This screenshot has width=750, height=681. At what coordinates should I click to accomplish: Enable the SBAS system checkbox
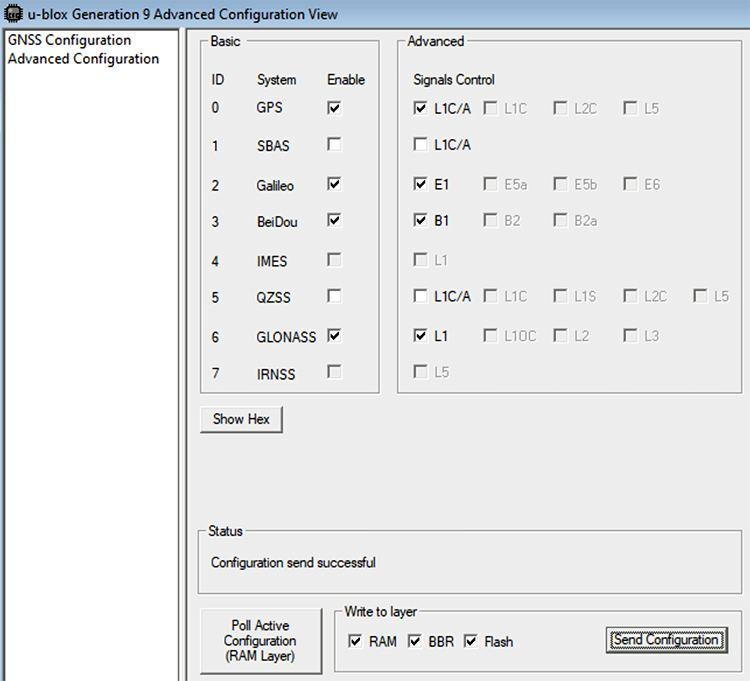click(334, 145)
